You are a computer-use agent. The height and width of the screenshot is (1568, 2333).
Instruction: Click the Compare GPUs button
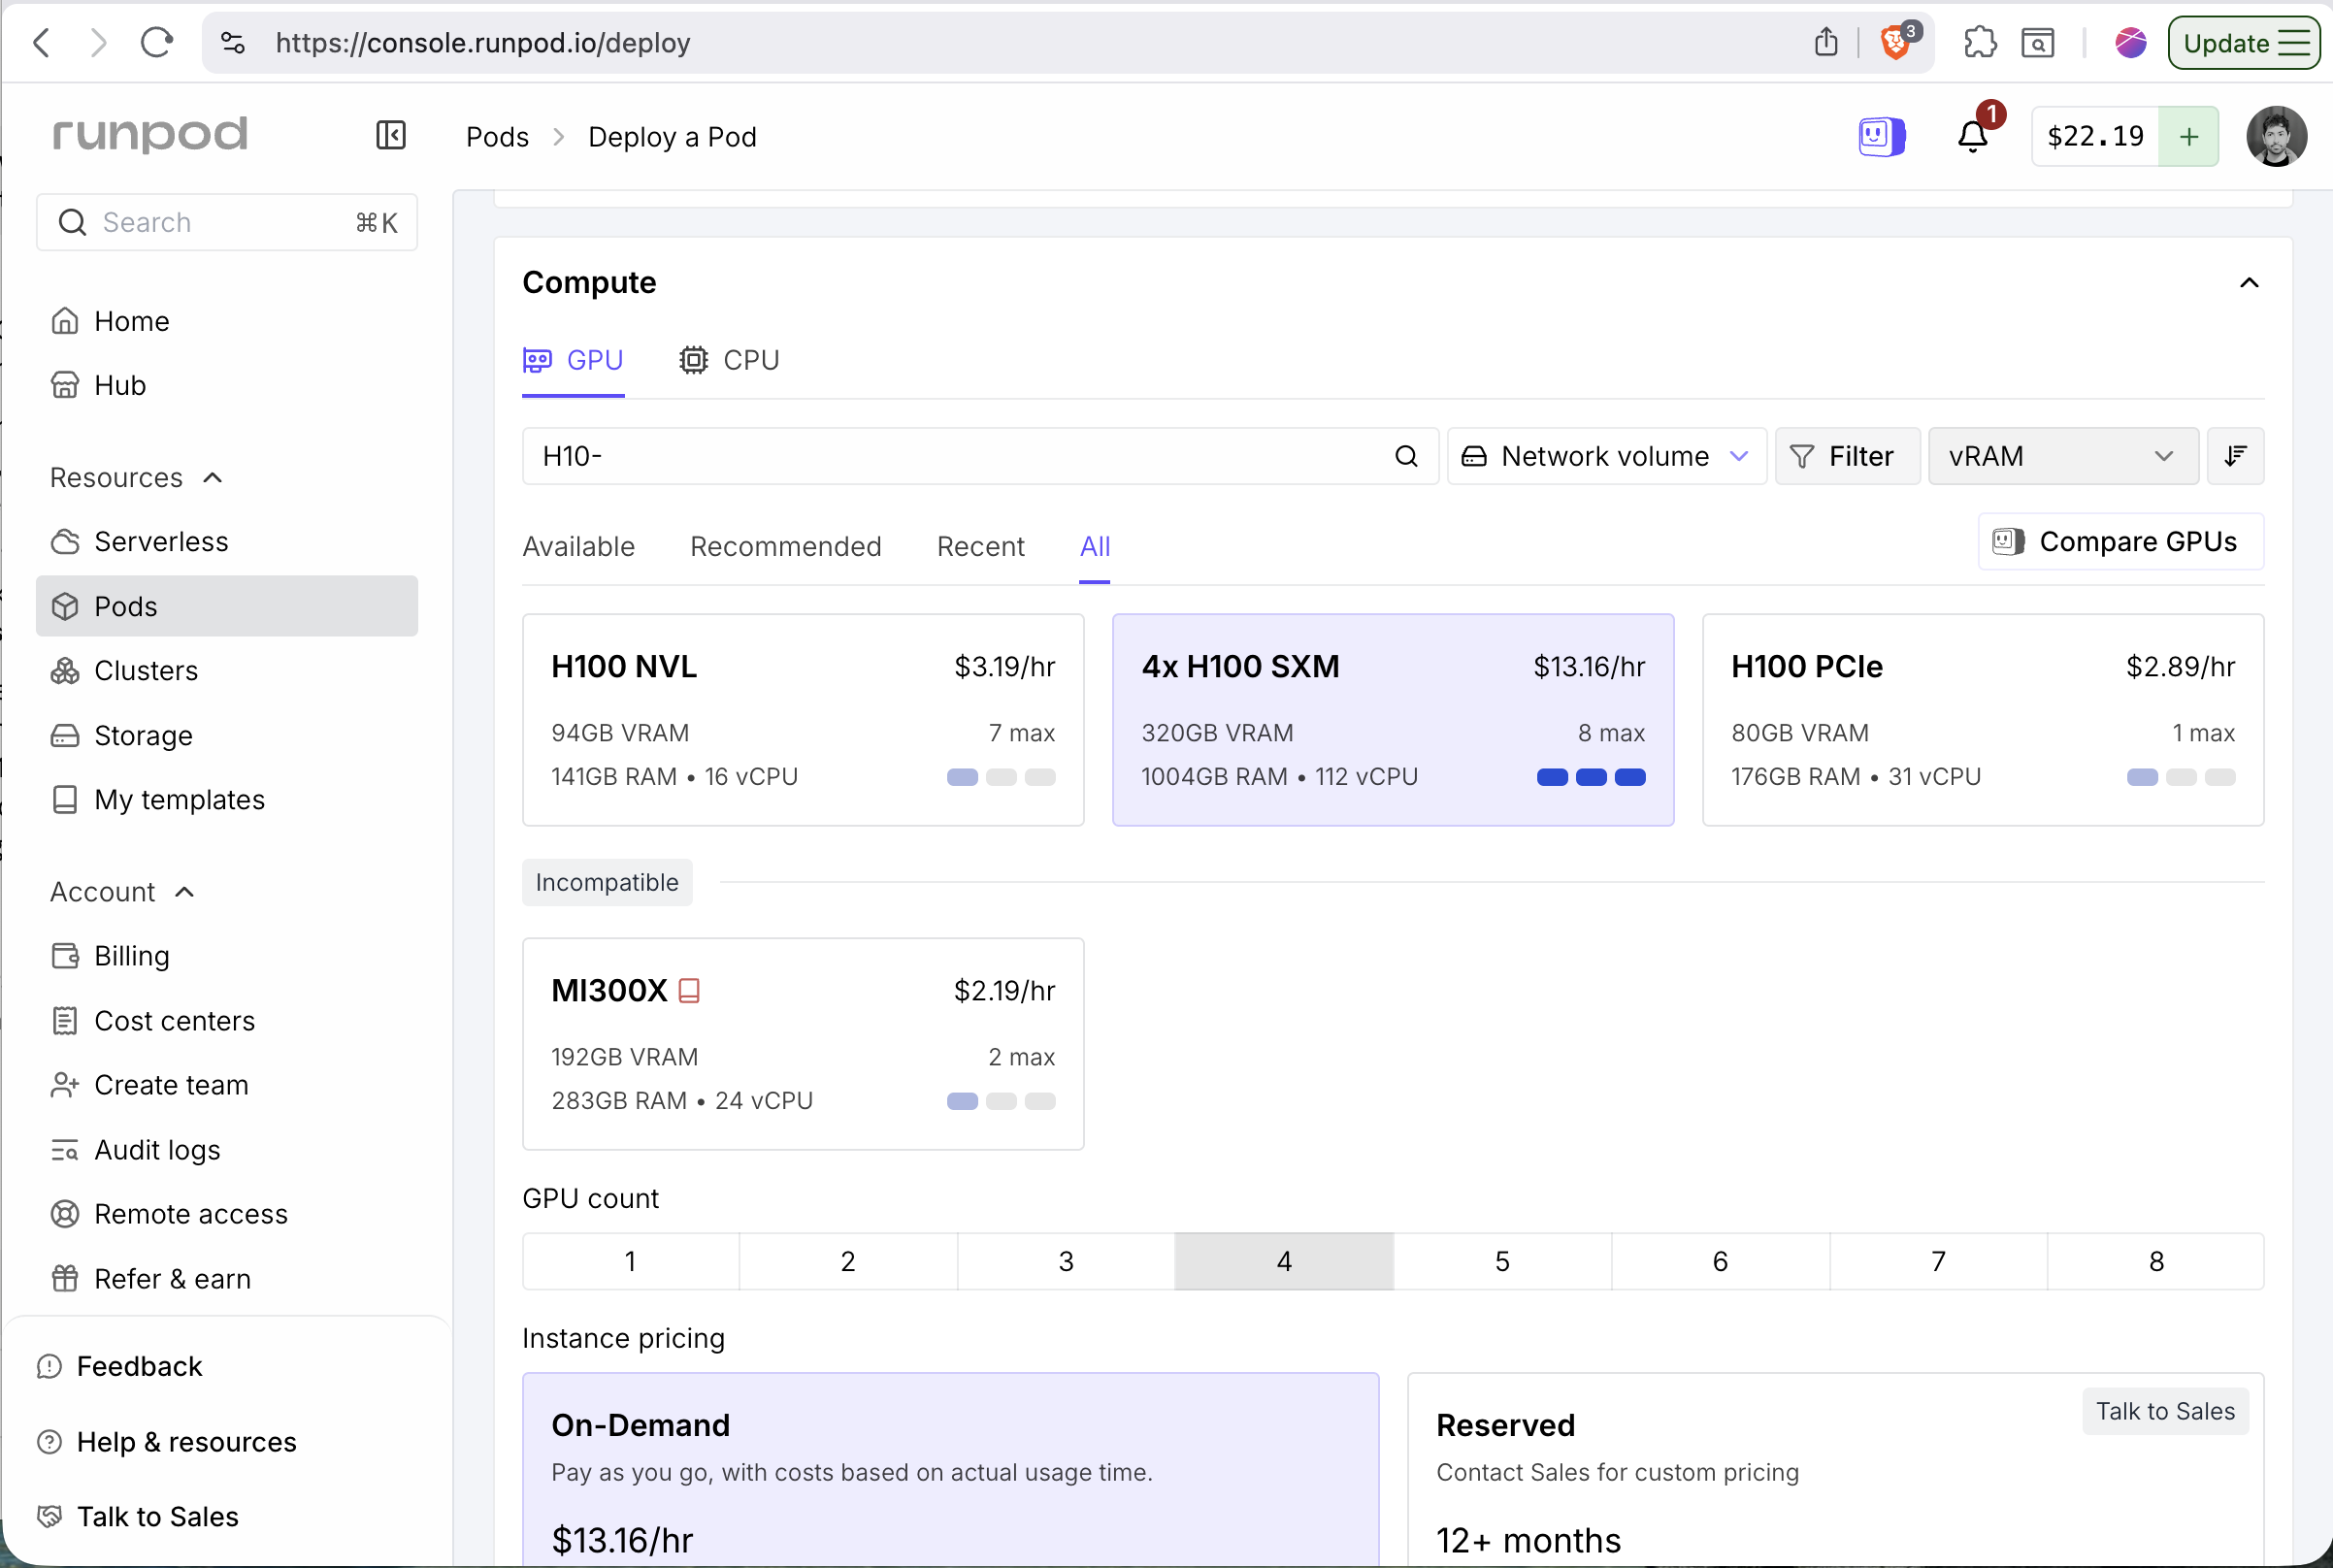[2120, 541]
